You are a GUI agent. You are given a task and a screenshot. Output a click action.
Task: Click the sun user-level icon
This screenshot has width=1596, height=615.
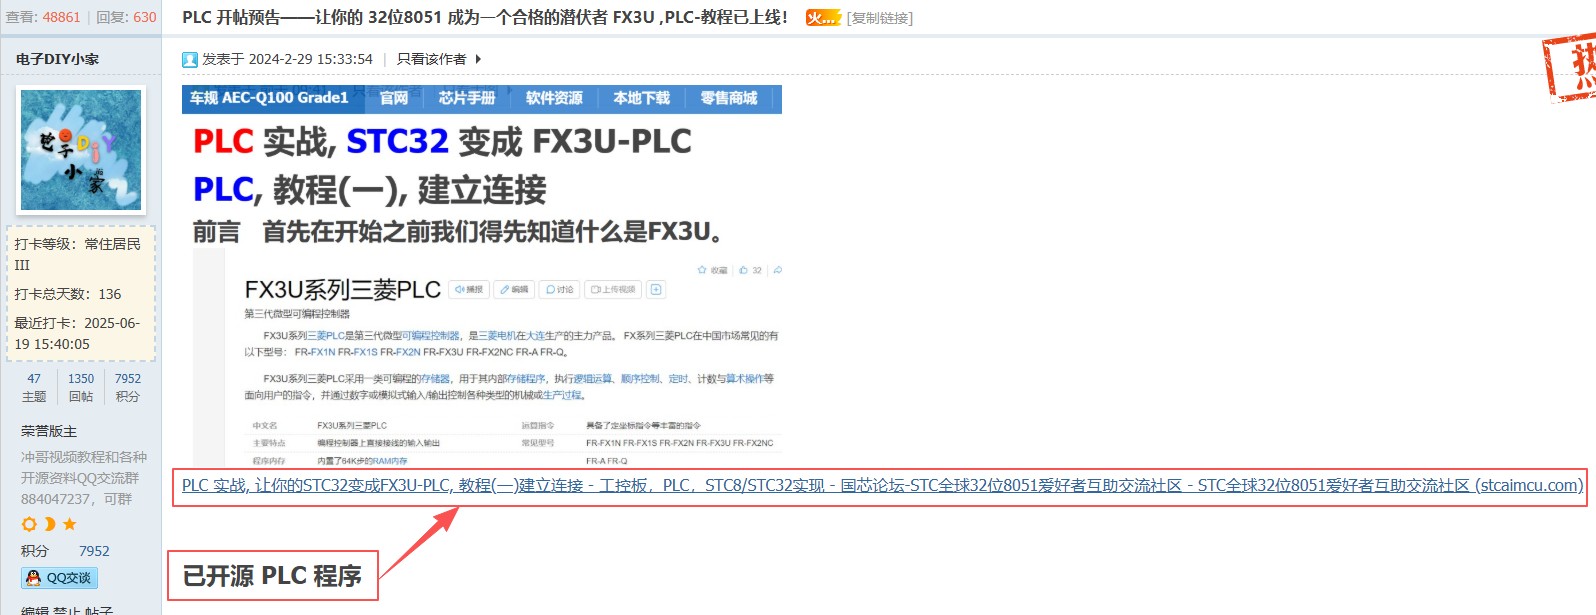click(29, 524)
